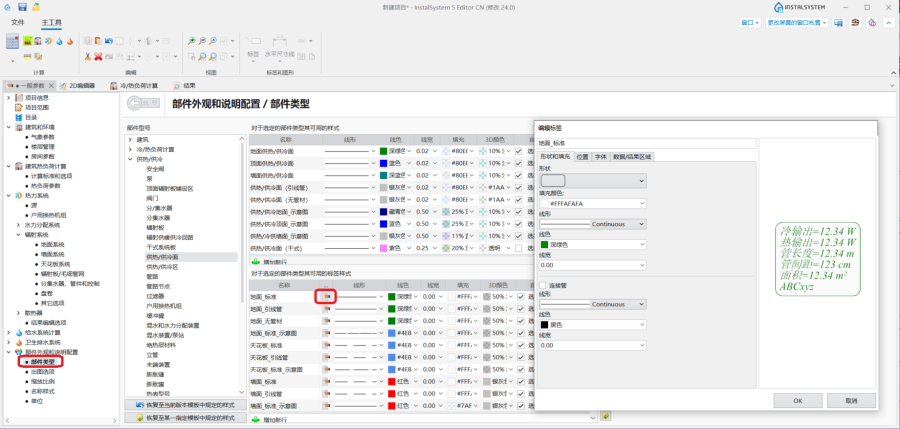Toggle checkbox in 顶面供热/供冷面 style row
The image size is (900, 429).
click(x=519, y=163)
